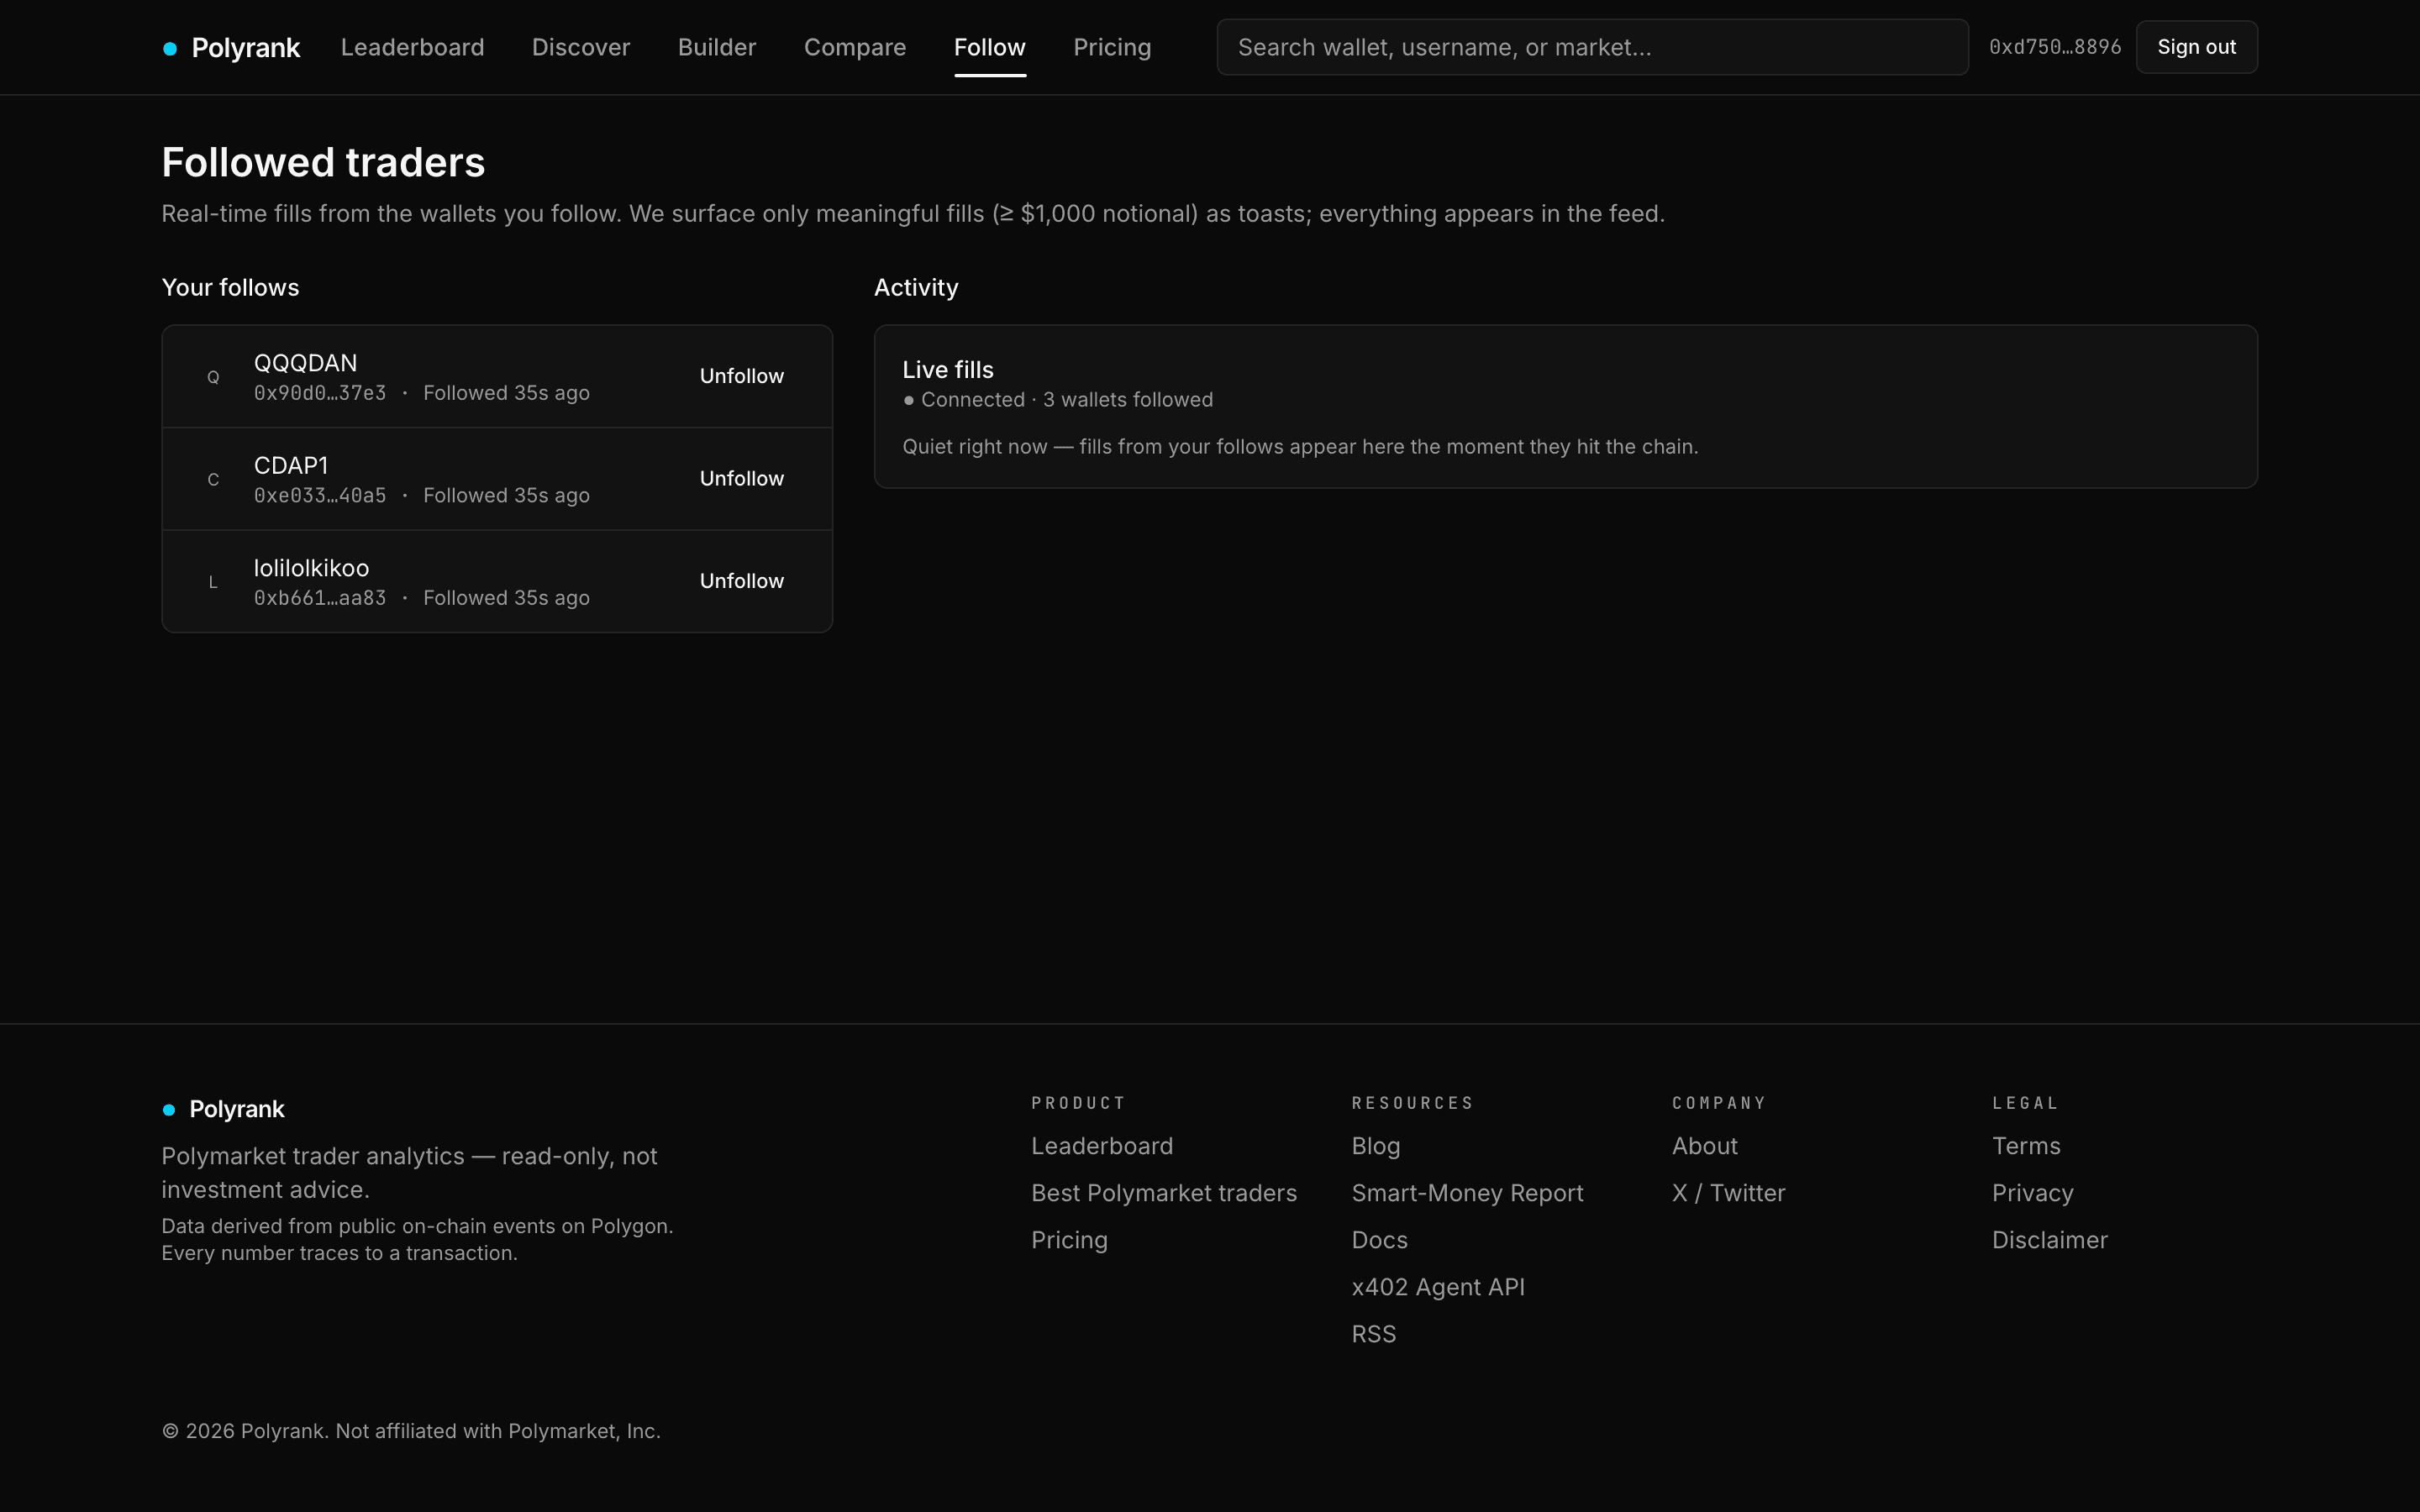This screenshot has height=1512, width=2420.
Task: Unfollow lolilolkikoo
Action: [741, 581]
